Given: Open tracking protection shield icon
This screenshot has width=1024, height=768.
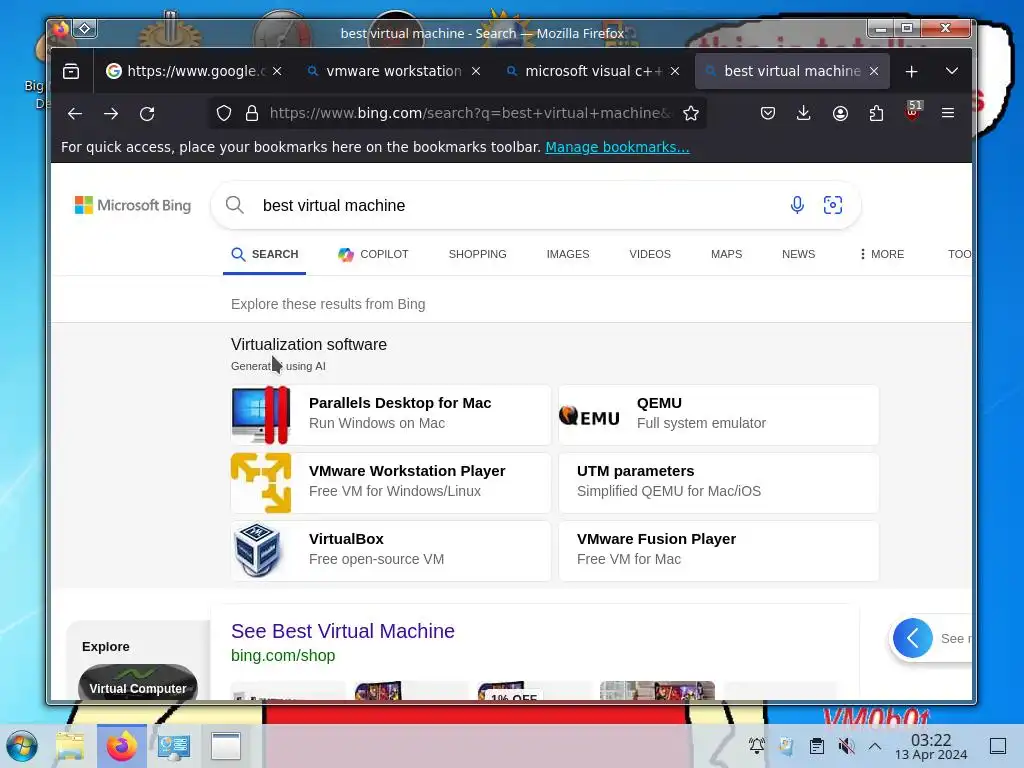Looking at the screenshot, I should point(224,114).
